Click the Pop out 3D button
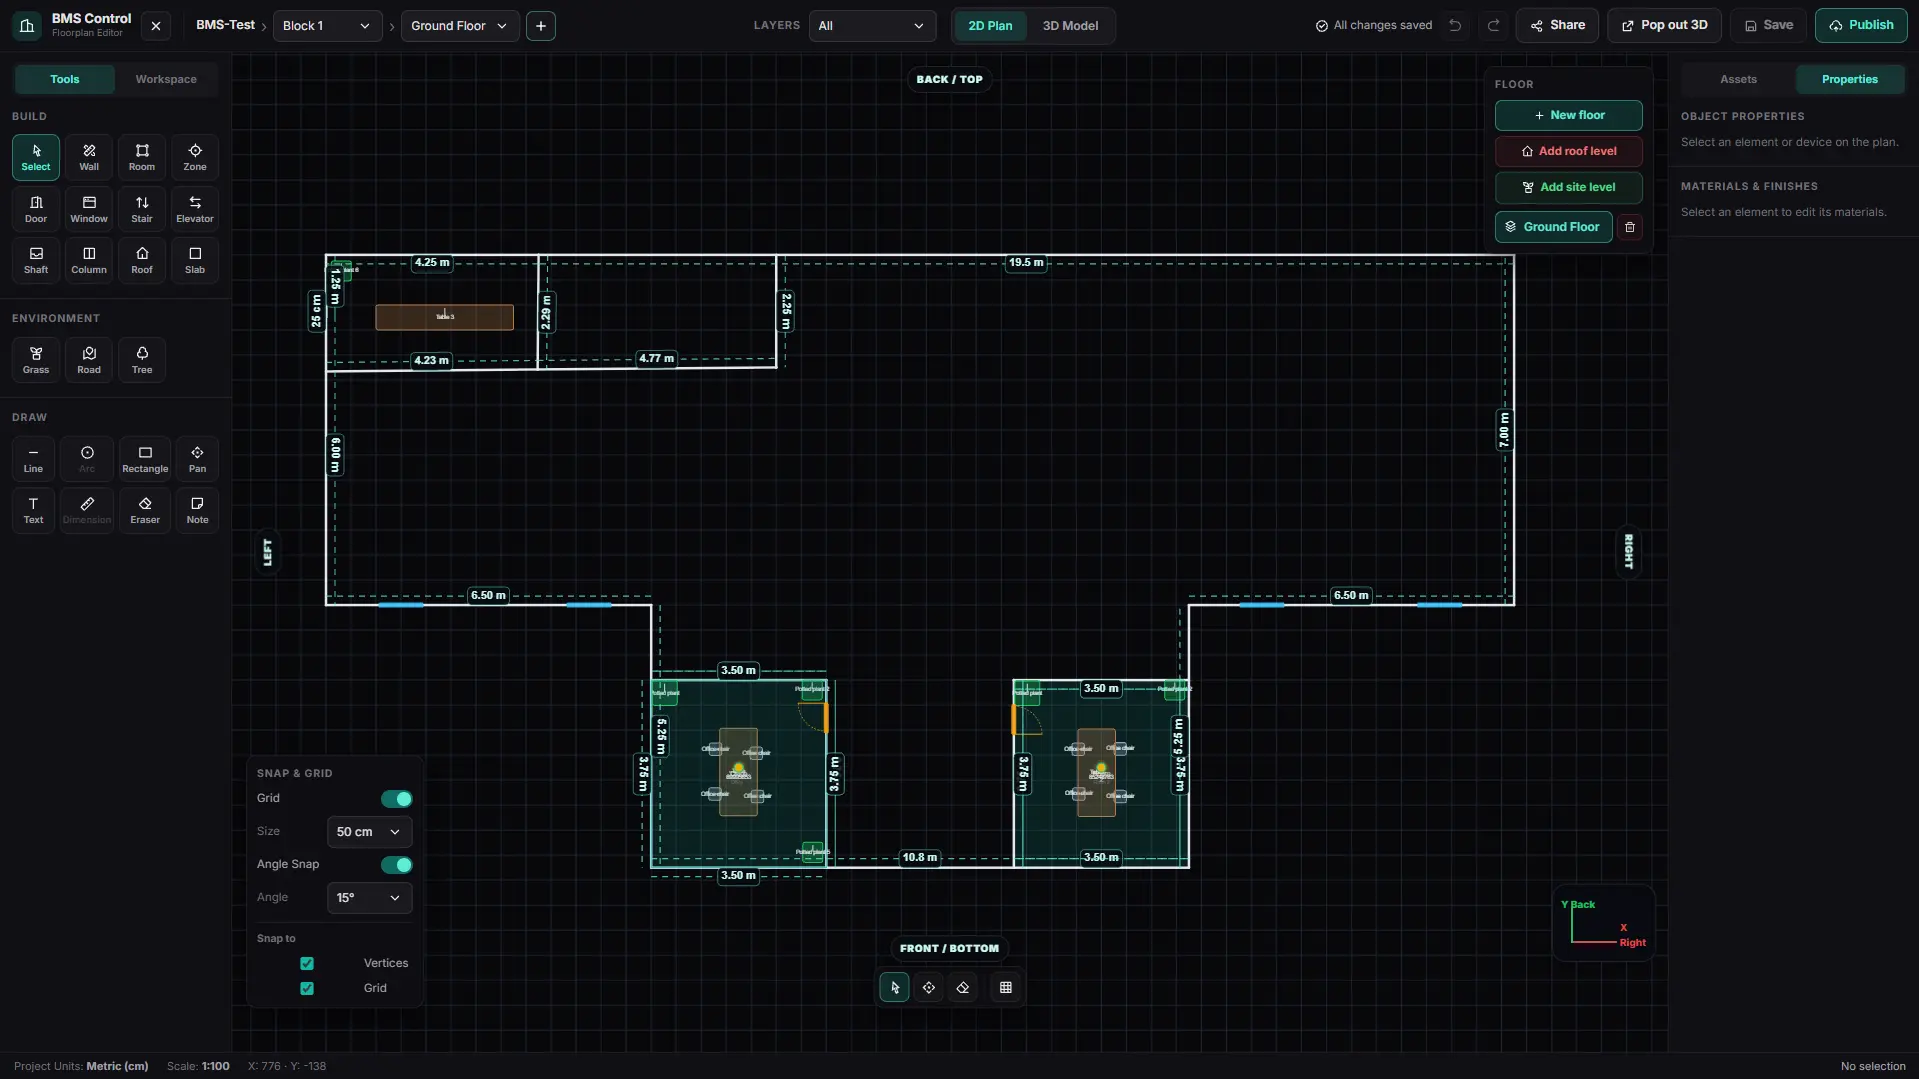1919x1079 pixels. pyautogui.click(x=1664, y=26)
